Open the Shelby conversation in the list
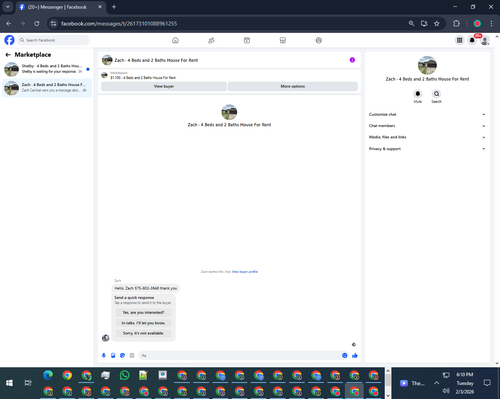This screenshot has height=399, width=500. pos(47,69)
